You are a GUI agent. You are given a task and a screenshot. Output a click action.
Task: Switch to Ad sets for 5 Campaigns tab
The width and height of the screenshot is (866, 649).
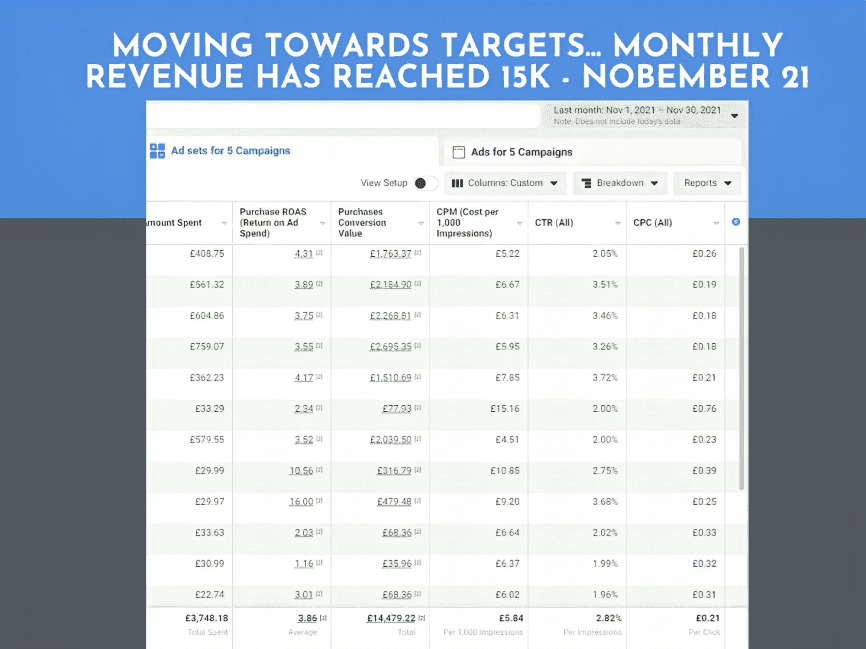(230, 151)
